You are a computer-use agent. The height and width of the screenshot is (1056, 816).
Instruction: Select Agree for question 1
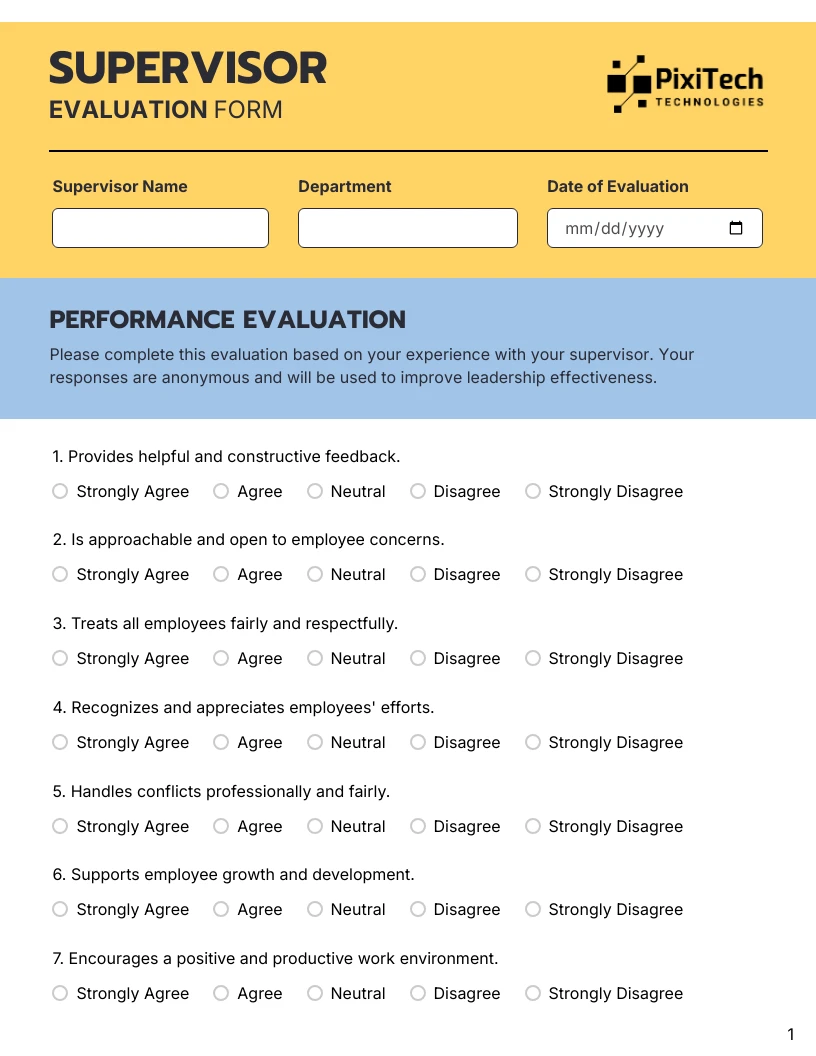(220, 491)
